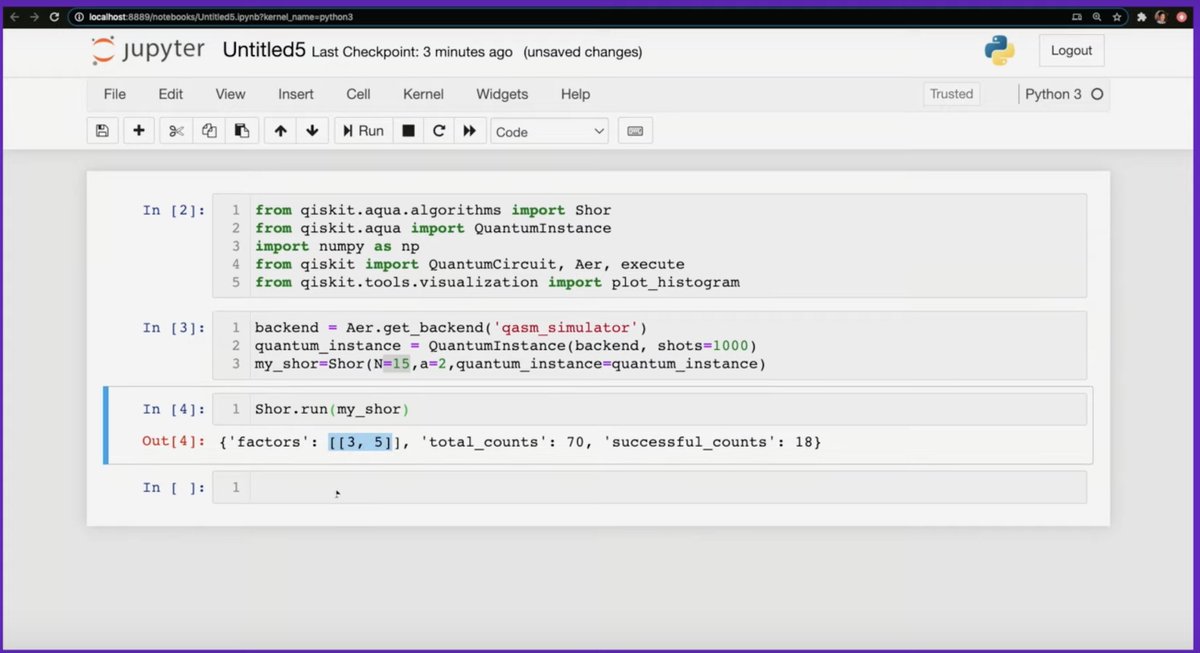This screenshot has height=653, width=1200.
Task: Click the In [3] prompt label
Action: [173, 327]
